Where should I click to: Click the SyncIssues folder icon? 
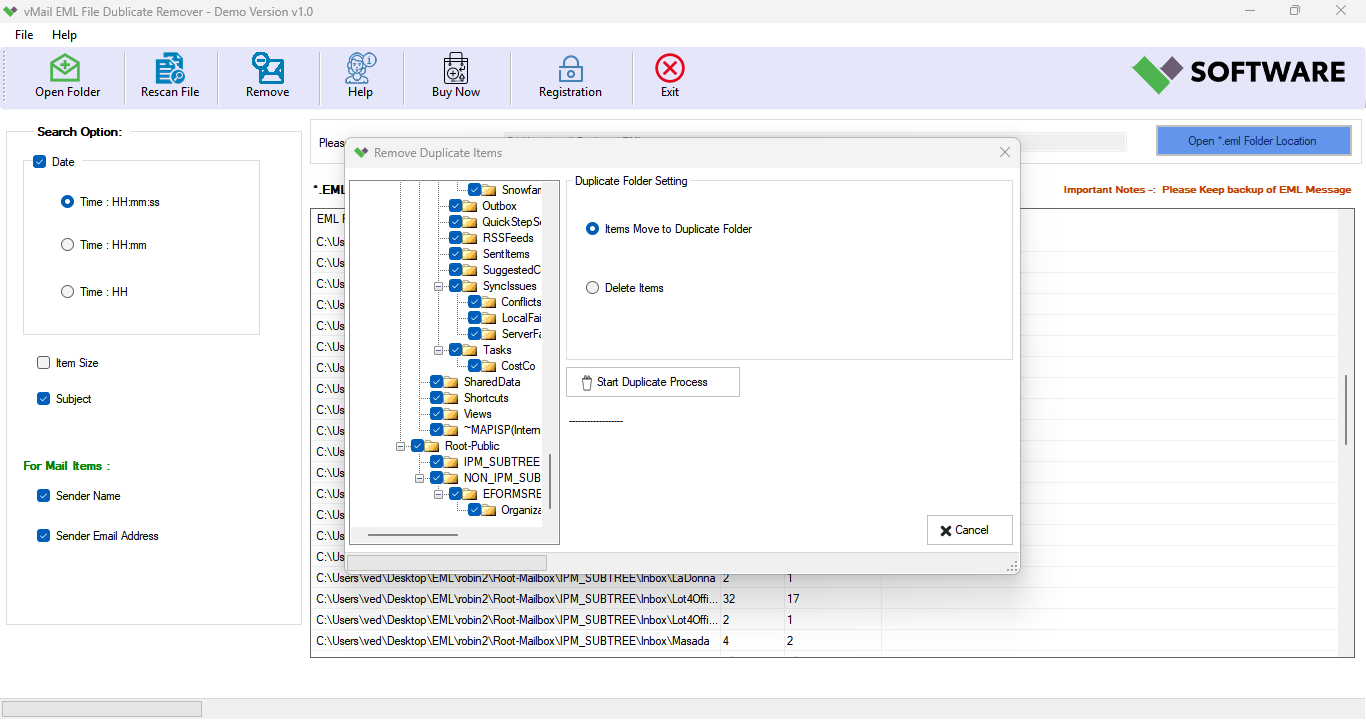[x=470, y=286]
